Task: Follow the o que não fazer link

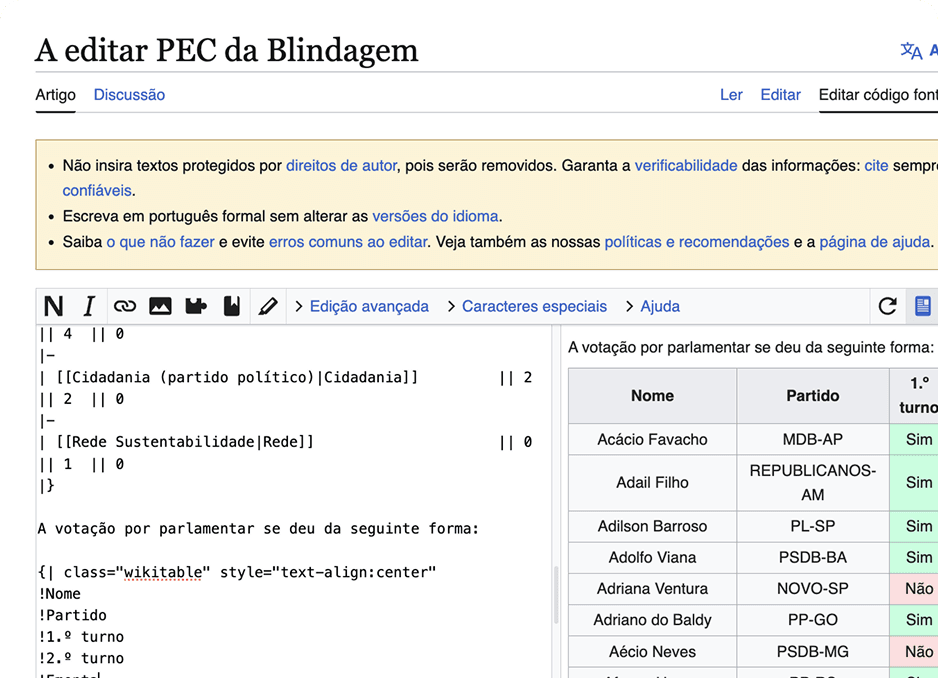Action: click(160, 242)
